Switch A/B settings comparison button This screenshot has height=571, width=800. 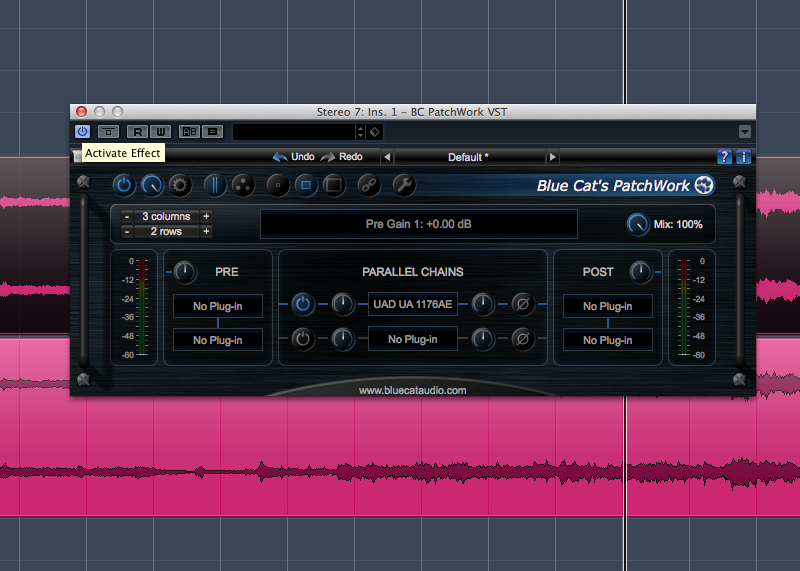pos(189,132)
